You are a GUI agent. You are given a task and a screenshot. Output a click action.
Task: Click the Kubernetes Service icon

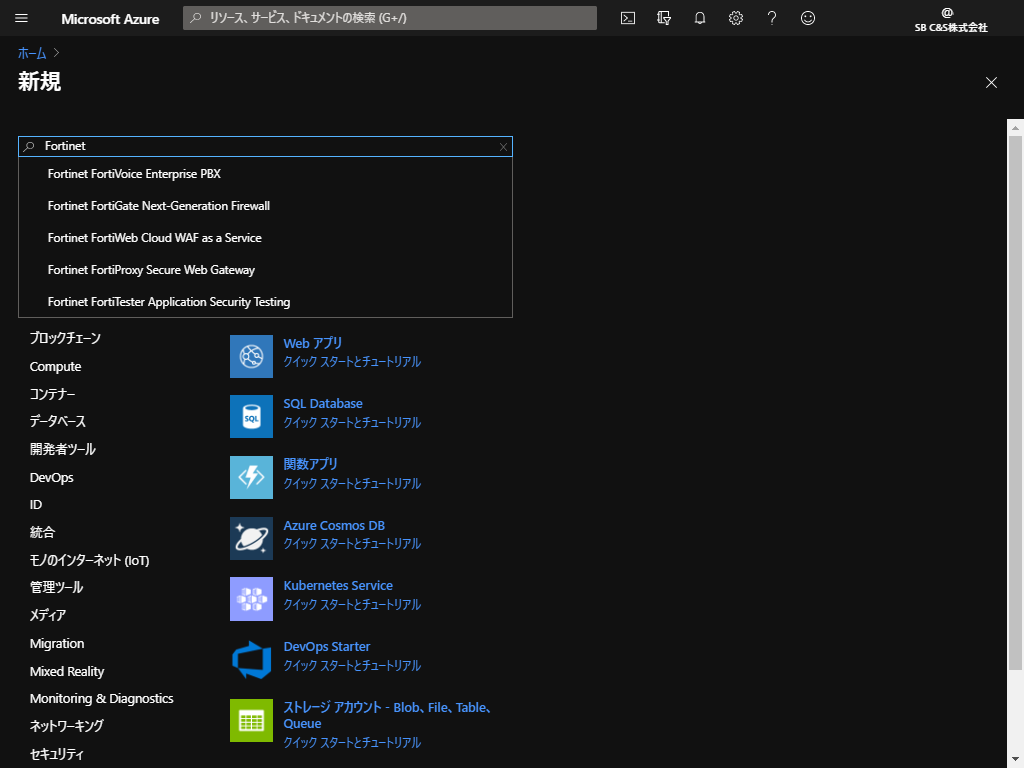[251, 599]
